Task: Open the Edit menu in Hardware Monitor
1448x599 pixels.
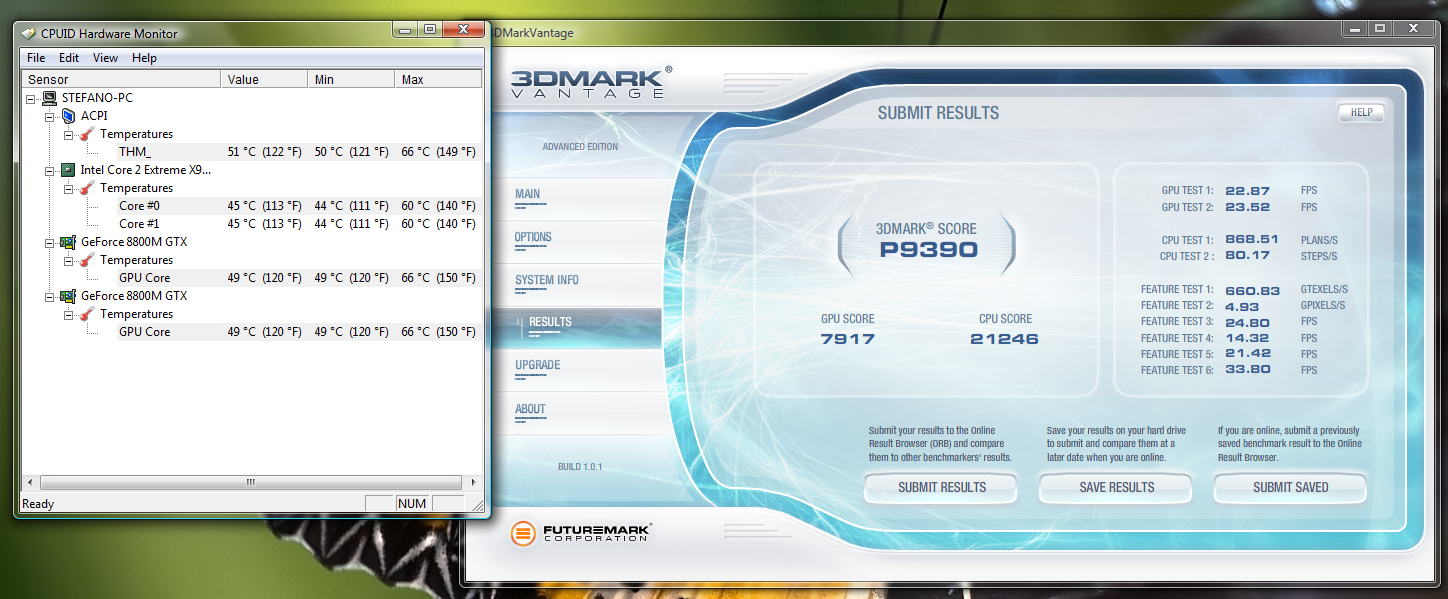Action: (69, 58)
